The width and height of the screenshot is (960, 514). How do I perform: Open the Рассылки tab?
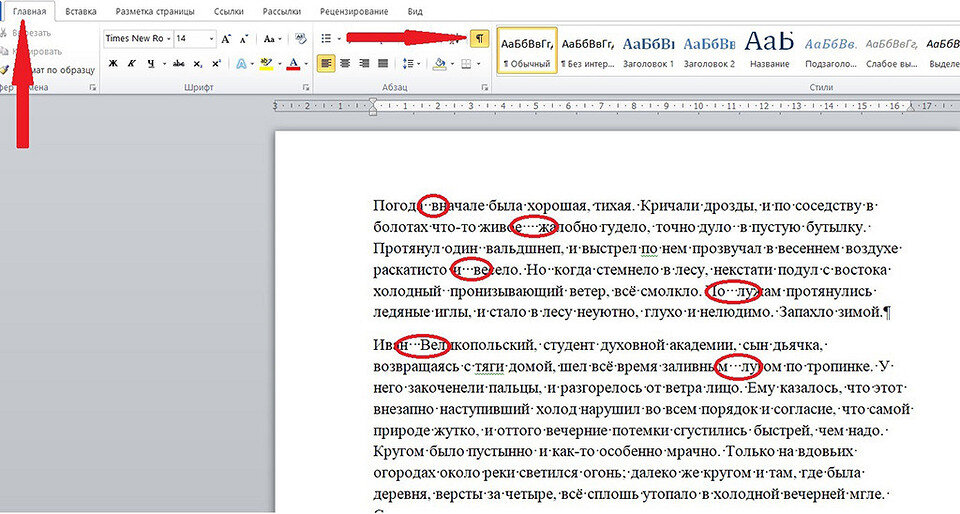pos(282,12)
